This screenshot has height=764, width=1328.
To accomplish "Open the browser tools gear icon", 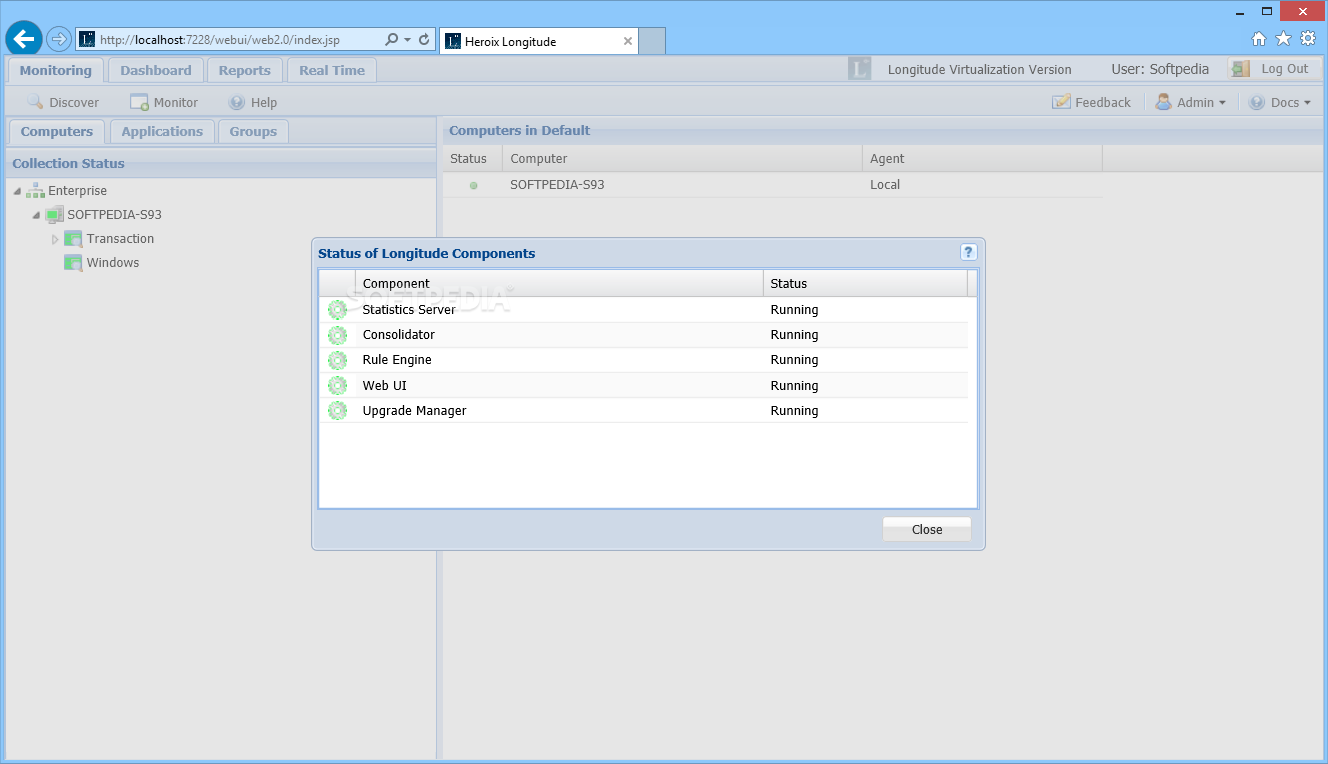I will coord(1308,39).
